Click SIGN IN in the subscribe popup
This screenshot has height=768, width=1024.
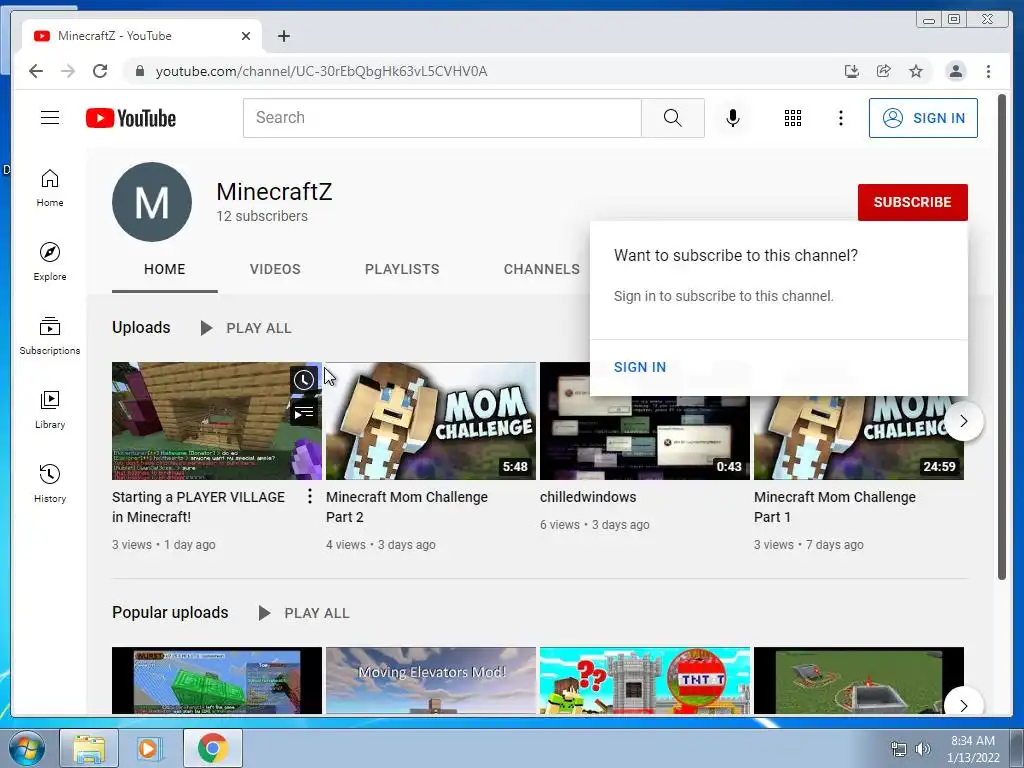pyautogui.click(x=639, y=367)
